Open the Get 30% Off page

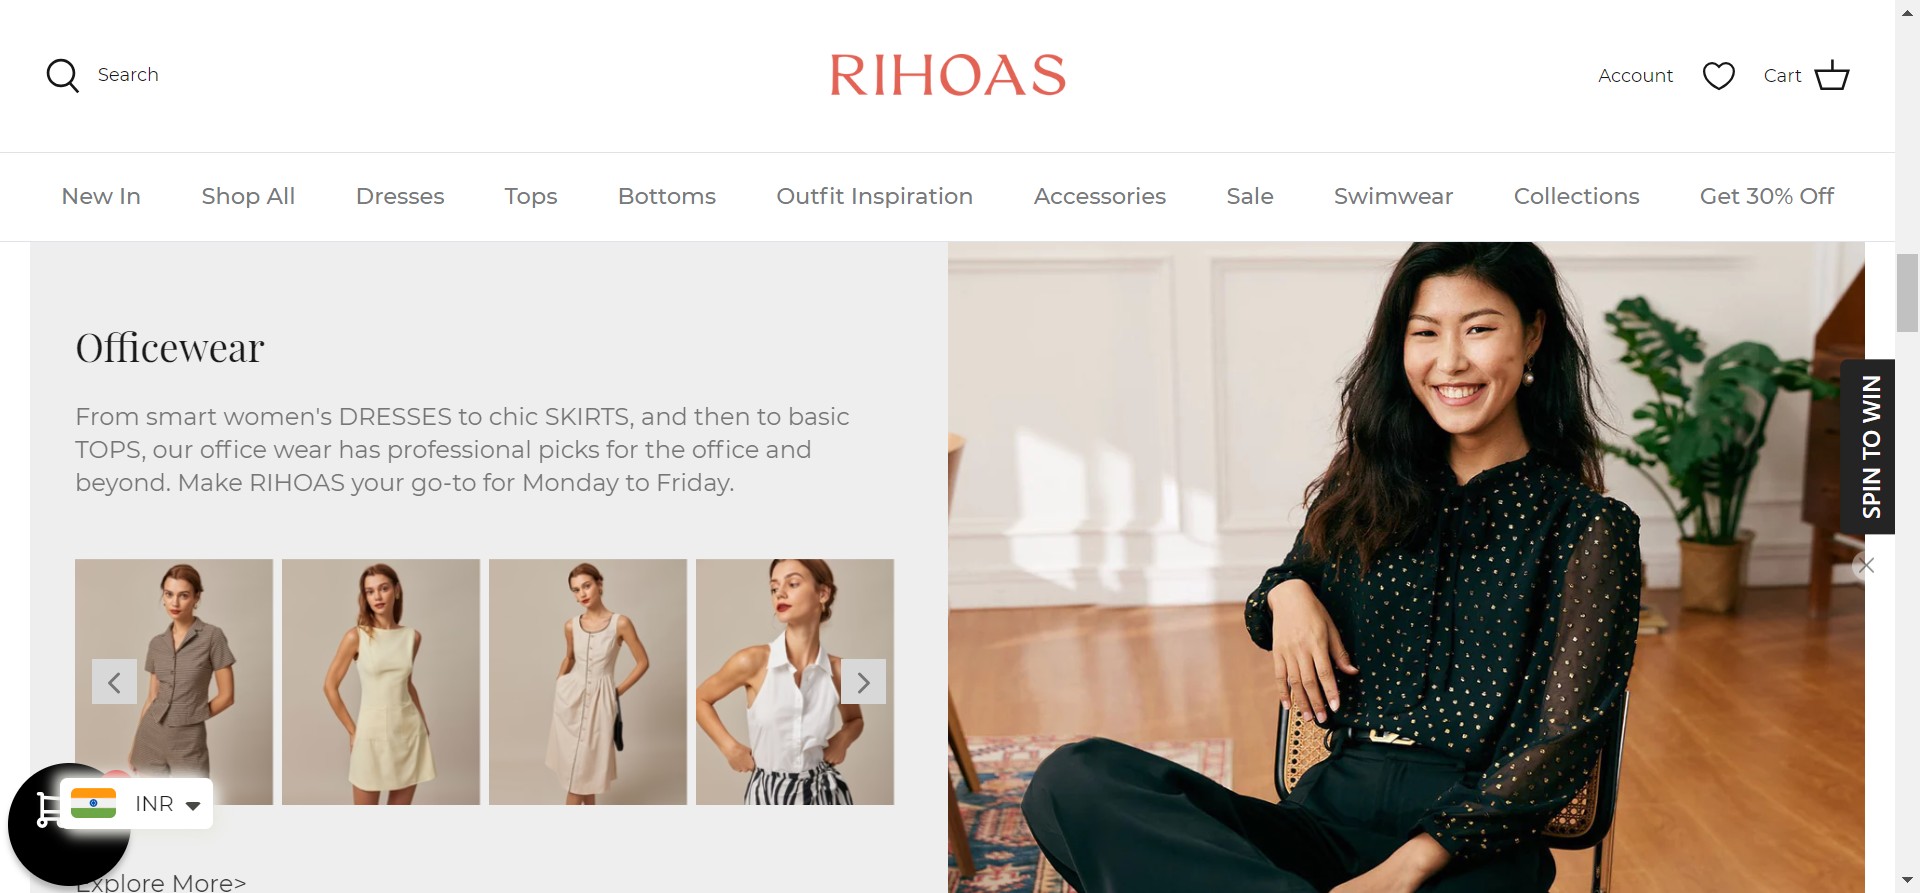click(x=1767, y=196)
